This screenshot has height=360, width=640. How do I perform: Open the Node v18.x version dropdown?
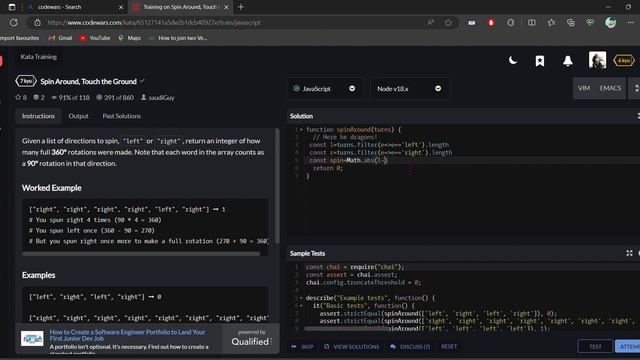point(409,89)
